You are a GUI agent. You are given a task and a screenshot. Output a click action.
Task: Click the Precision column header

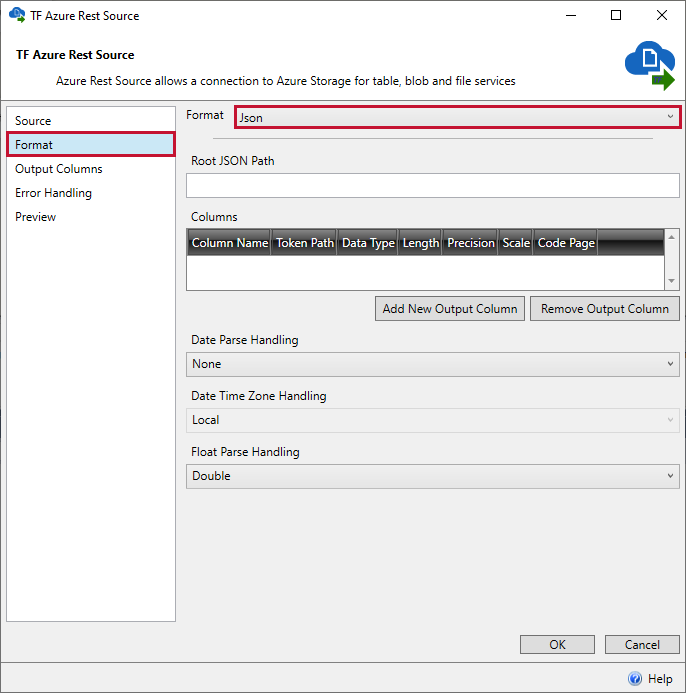click(470, 243)
